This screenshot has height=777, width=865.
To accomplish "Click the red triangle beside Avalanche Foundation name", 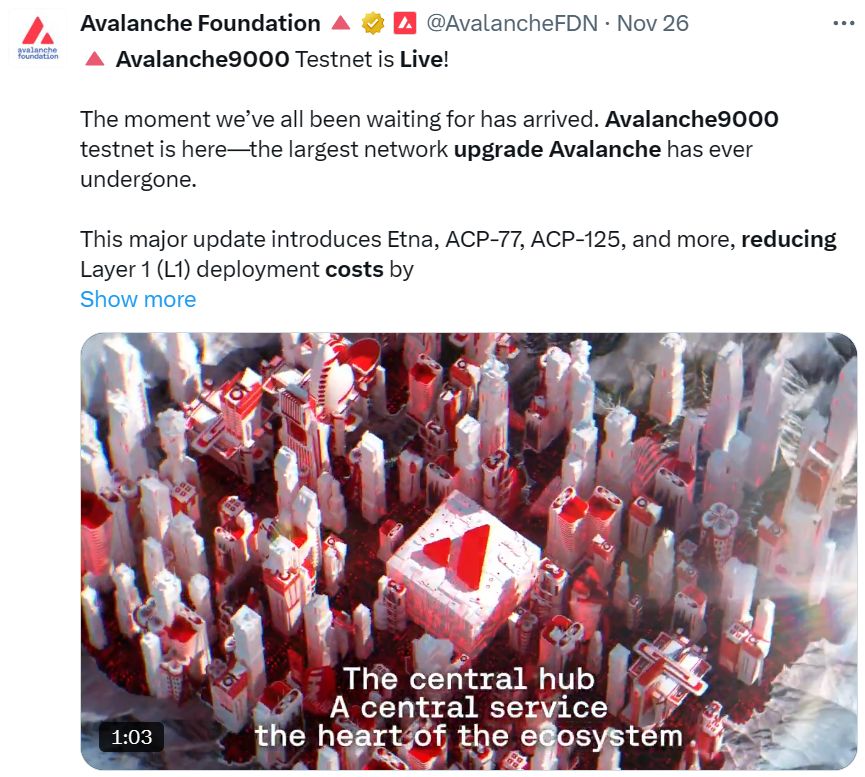I will click(341, 23).
